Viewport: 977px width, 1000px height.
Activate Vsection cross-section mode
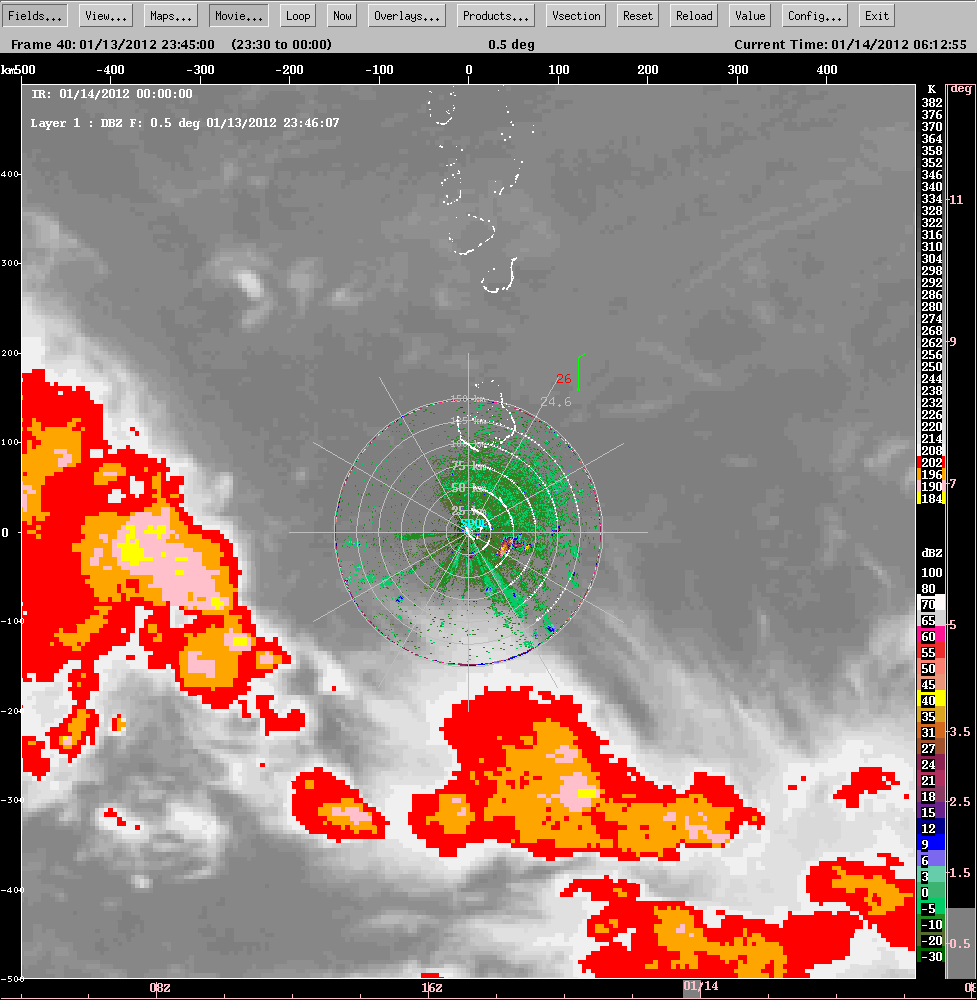click(575, 15)
